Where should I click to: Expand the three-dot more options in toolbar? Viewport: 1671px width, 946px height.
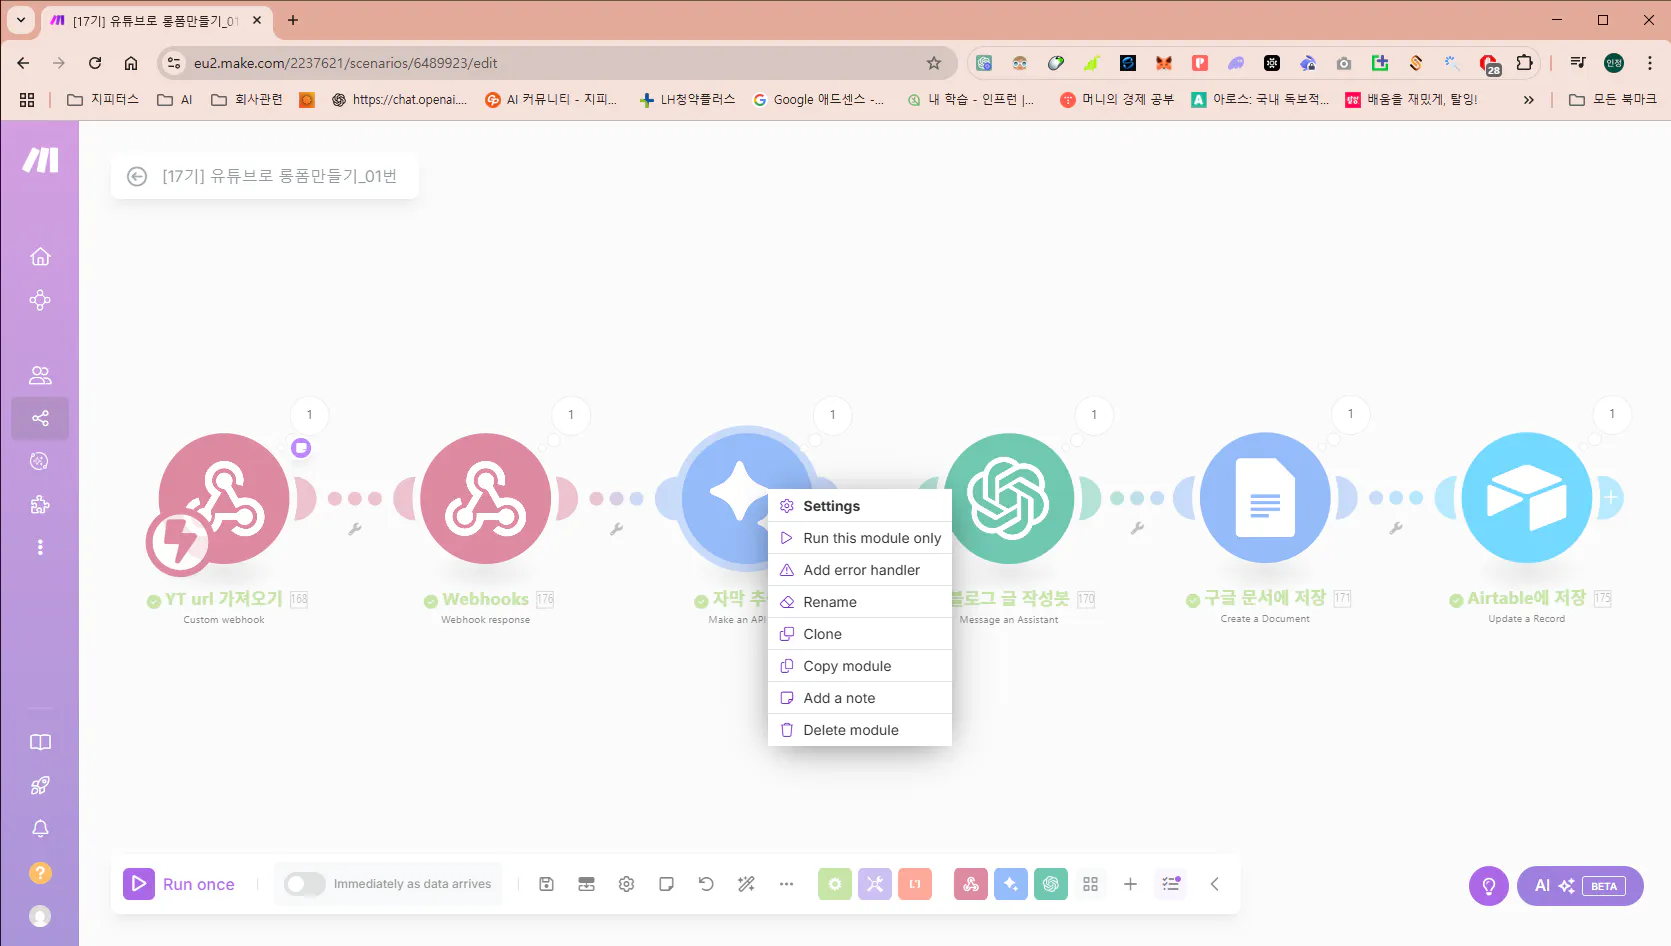(x=786, y=884)
